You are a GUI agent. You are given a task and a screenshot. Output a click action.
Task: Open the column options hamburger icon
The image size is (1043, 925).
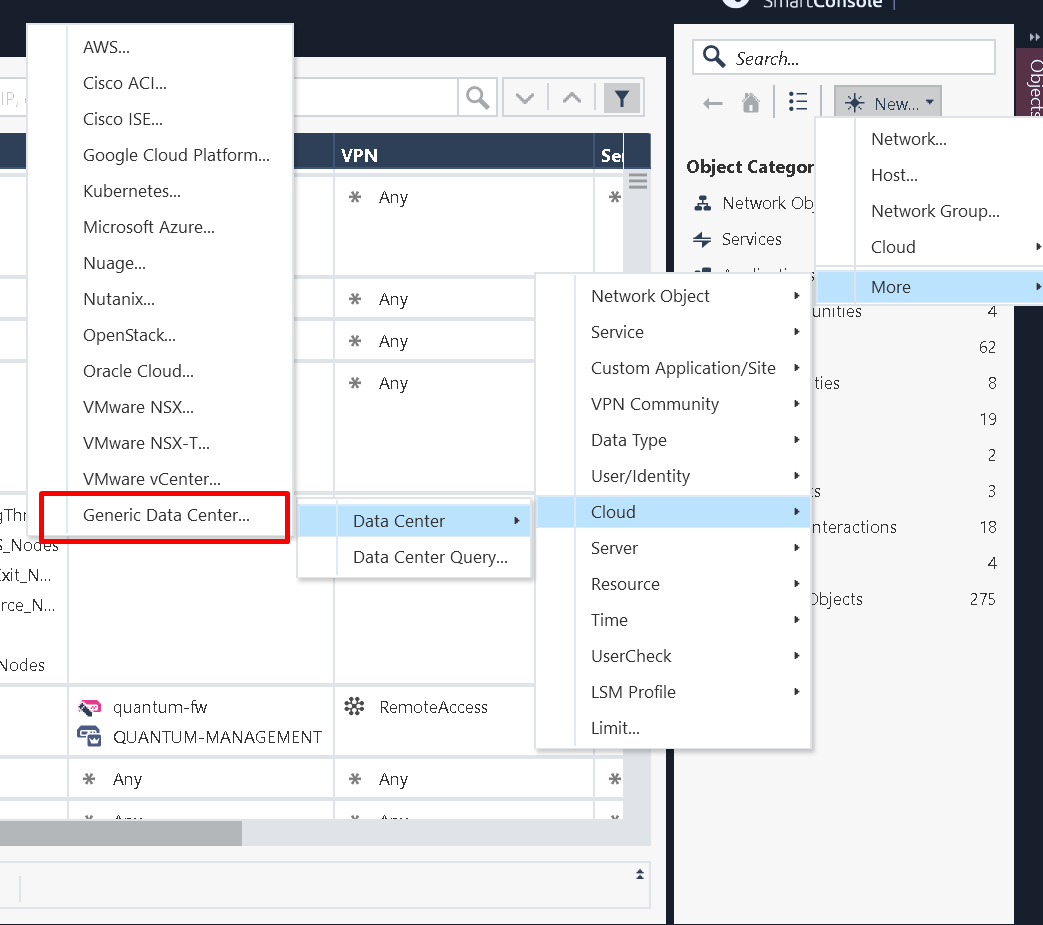click(638, 181)
